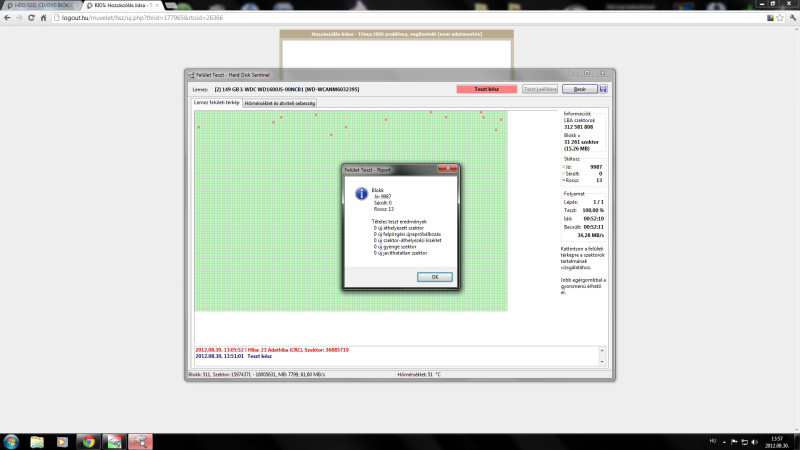Click the Action Center flag icon

(x=734, y=442)
